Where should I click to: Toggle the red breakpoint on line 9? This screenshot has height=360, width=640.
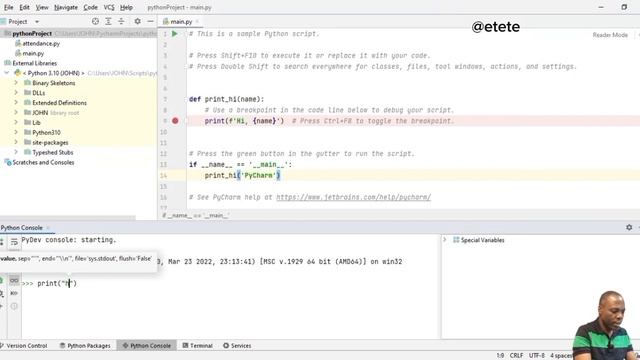pyautogui.click(x=175, y=121)
